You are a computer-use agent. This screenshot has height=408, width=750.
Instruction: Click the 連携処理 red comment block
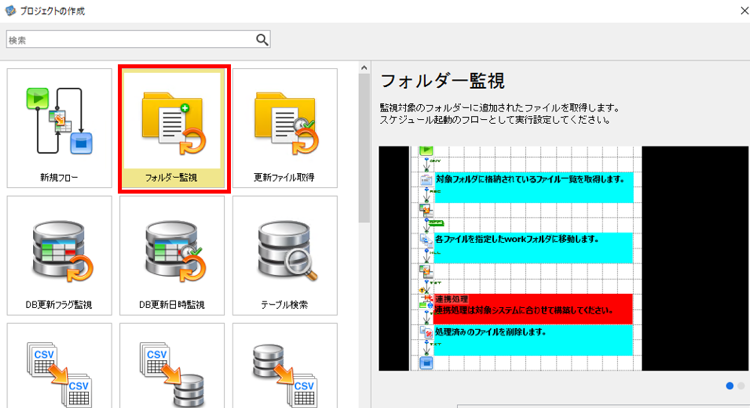pos(533,309)
